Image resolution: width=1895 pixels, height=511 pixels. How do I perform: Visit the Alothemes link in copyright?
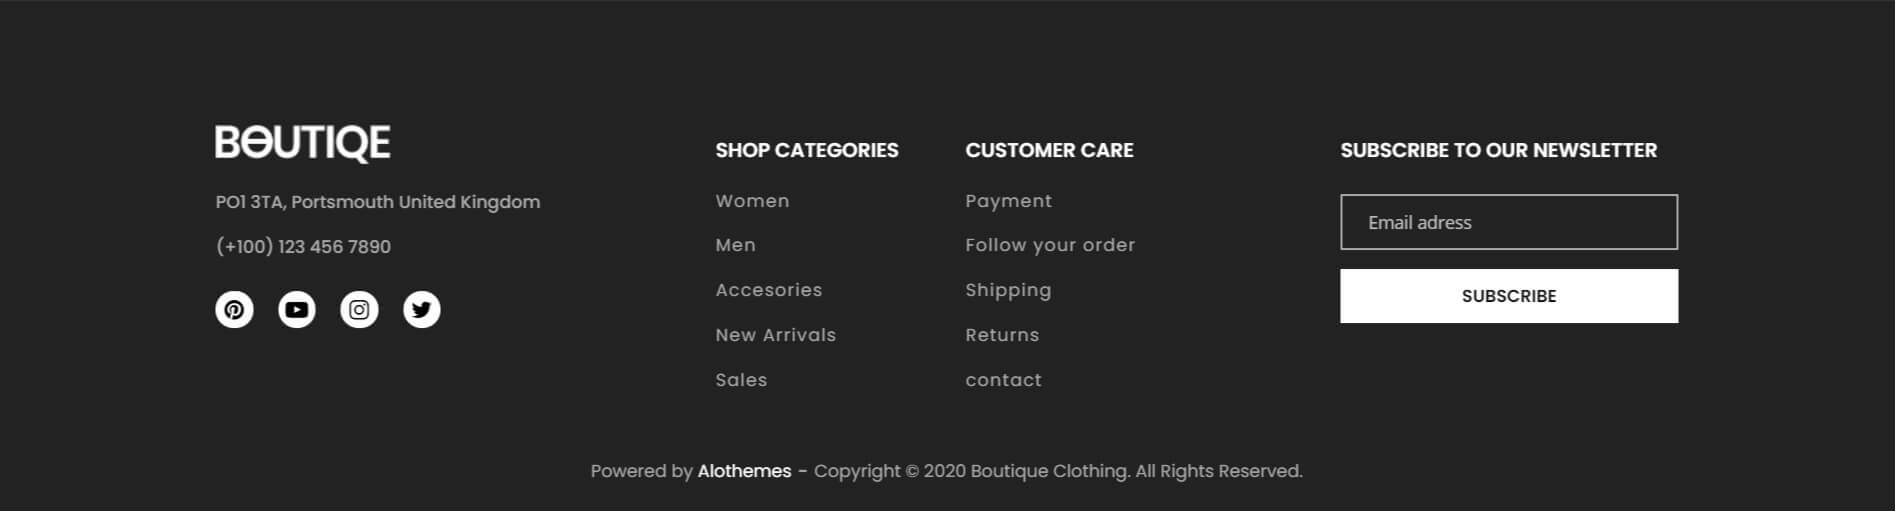point(744,471)
